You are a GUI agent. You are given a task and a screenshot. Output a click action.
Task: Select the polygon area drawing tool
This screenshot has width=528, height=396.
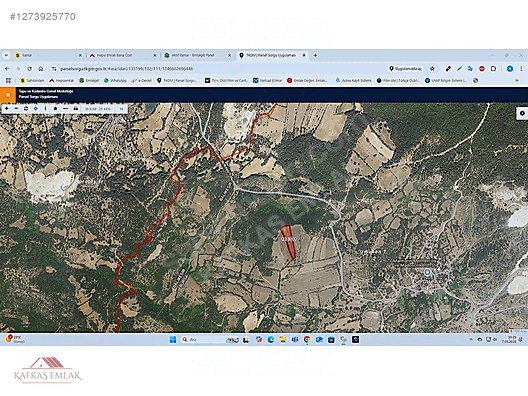tap(56, 108)
